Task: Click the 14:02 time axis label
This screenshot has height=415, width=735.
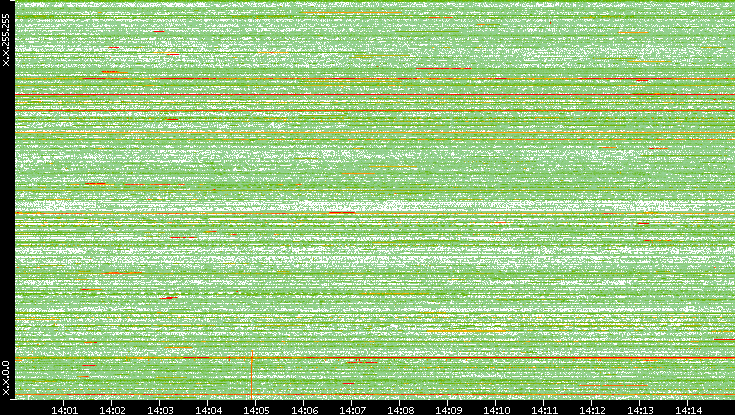Action: point(112,410)
